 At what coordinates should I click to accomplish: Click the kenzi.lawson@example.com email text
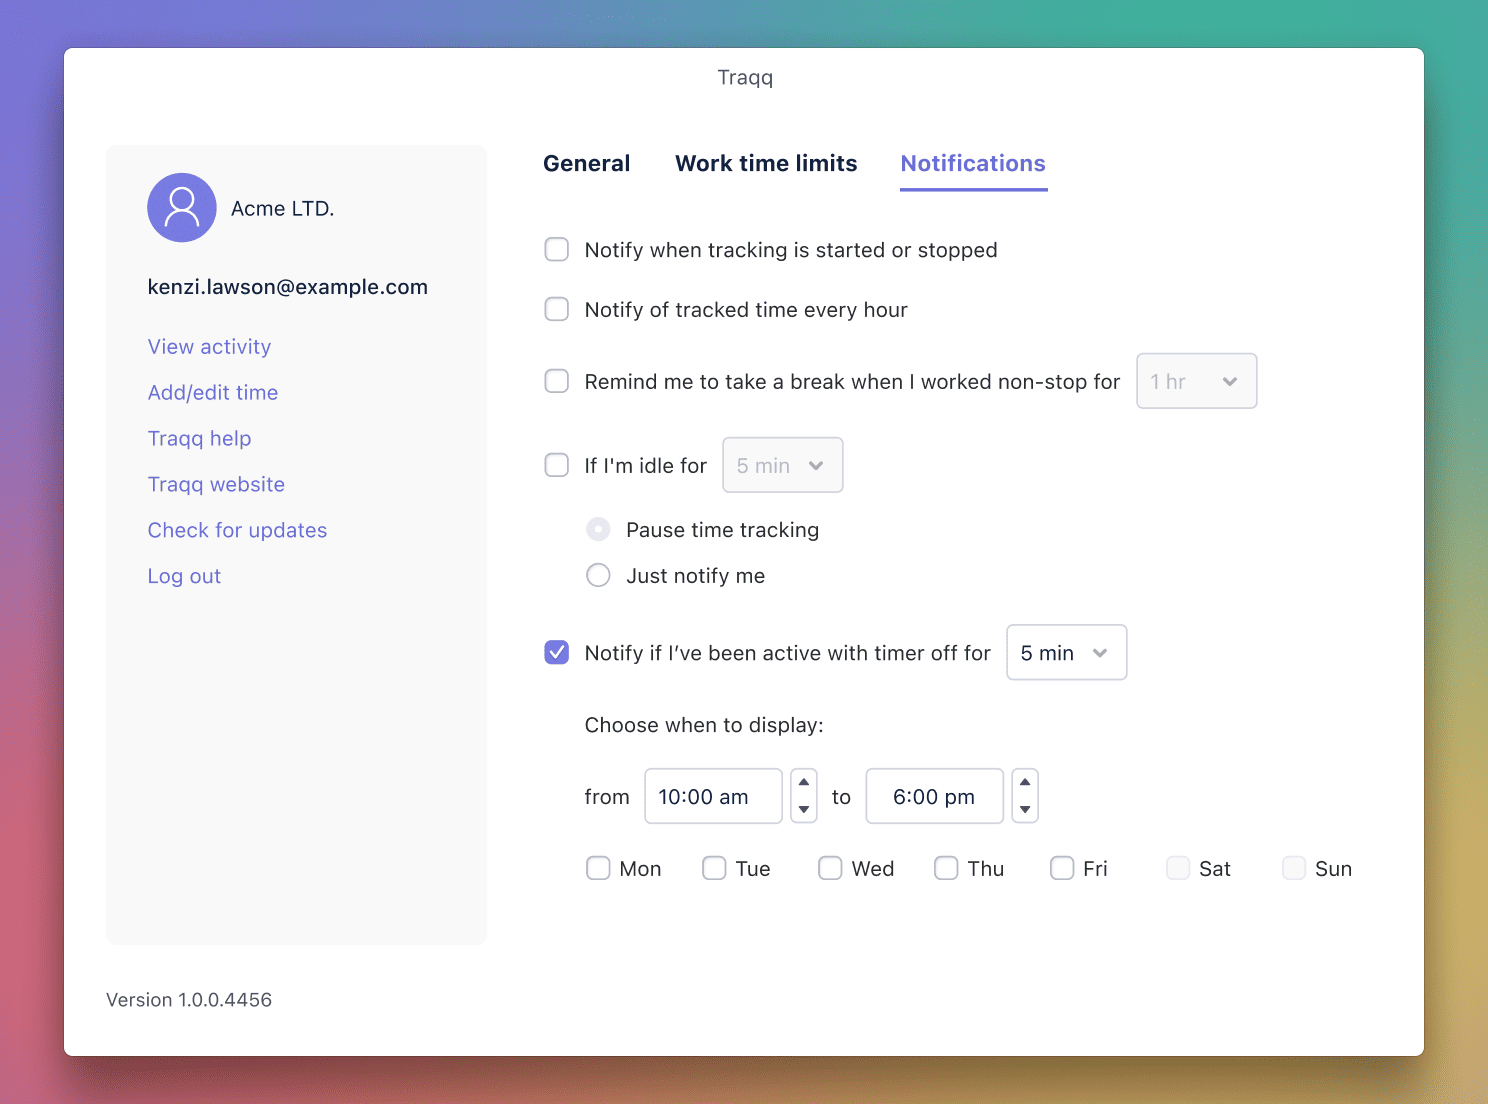(288, 287)
